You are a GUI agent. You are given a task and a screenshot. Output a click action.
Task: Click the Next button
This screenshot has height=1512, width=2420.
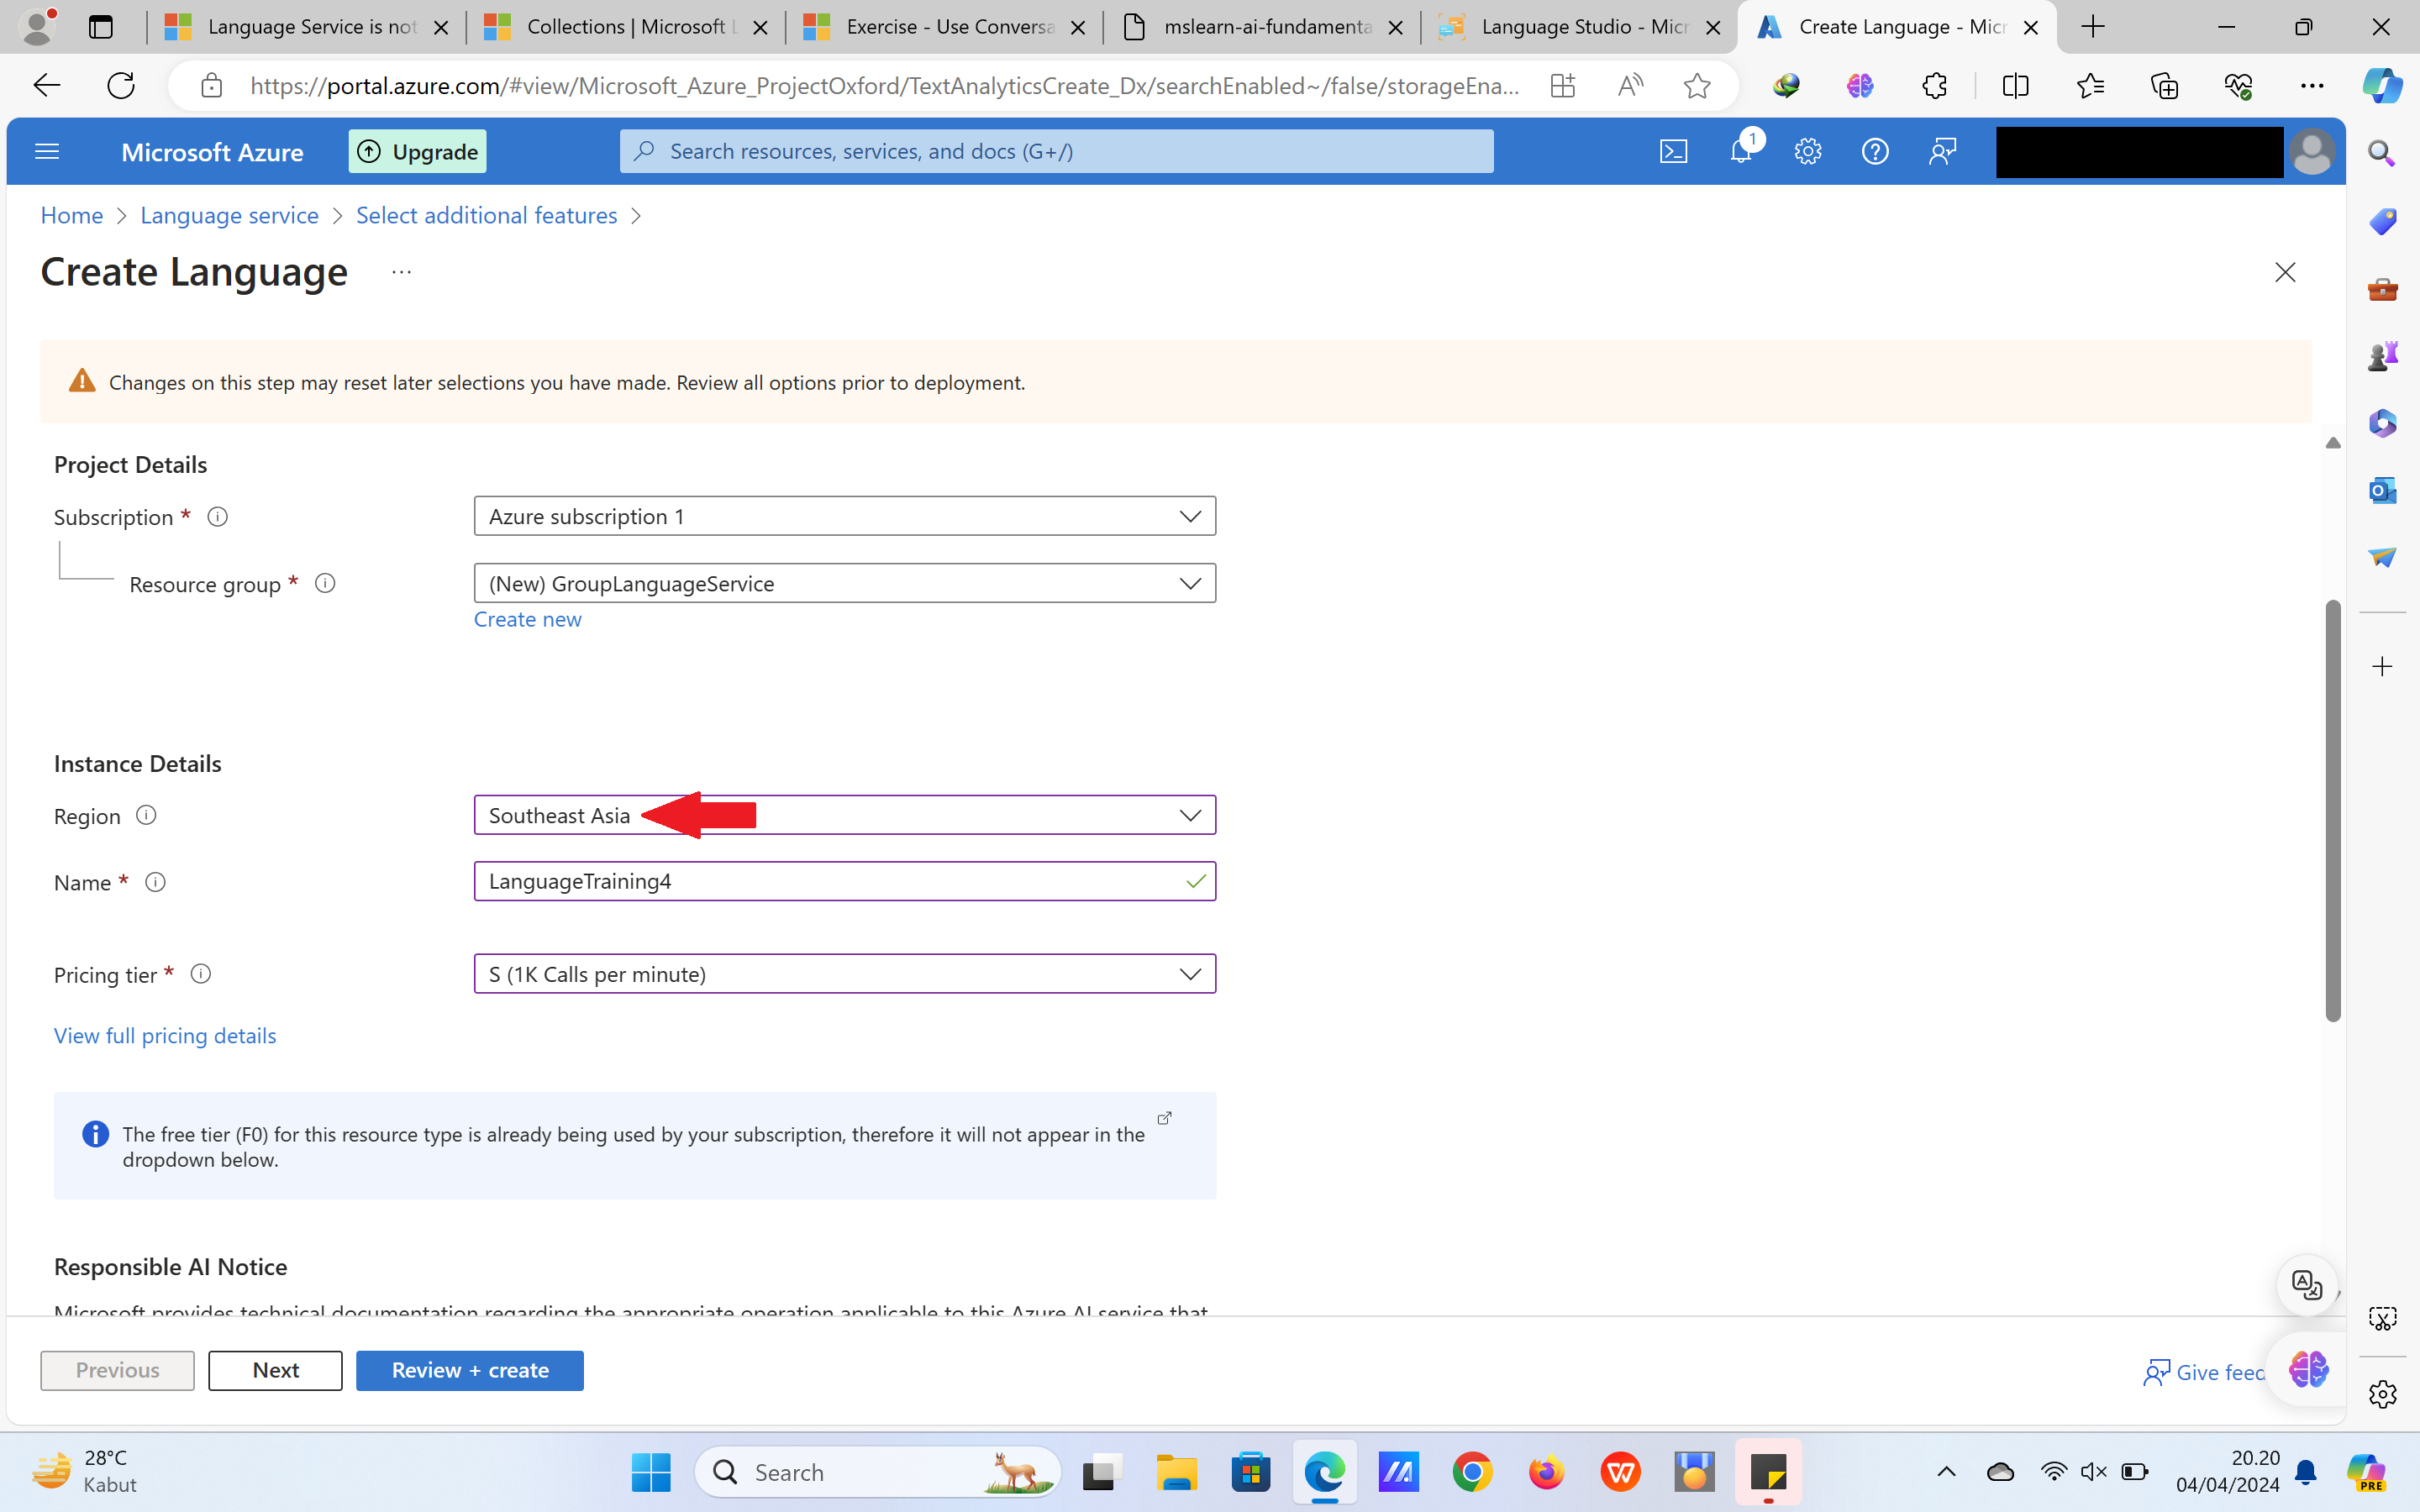coord(275,1370)
